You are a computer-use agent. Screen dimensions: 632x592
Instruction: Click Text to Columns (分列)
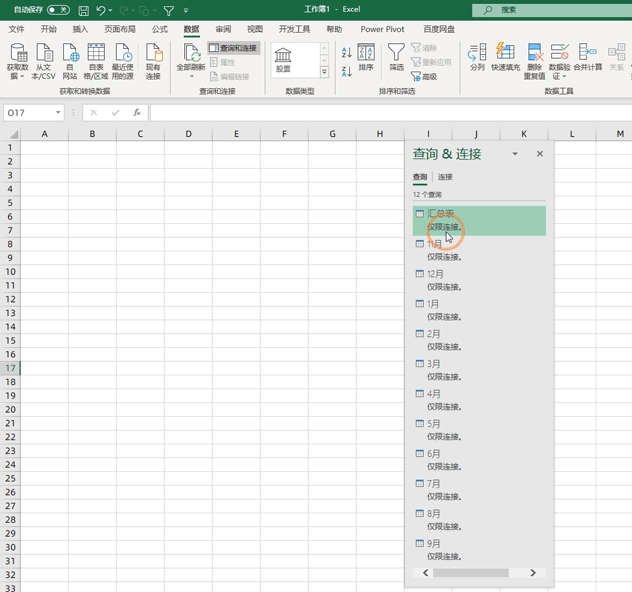pyautogui.click(x=477, y=57)
